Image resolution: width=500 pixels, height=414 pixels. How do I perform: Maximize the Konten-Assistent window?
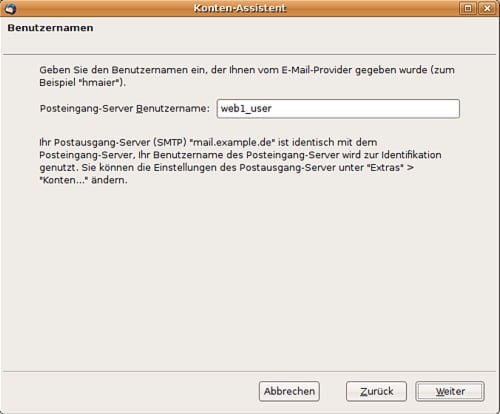point(468,8)
